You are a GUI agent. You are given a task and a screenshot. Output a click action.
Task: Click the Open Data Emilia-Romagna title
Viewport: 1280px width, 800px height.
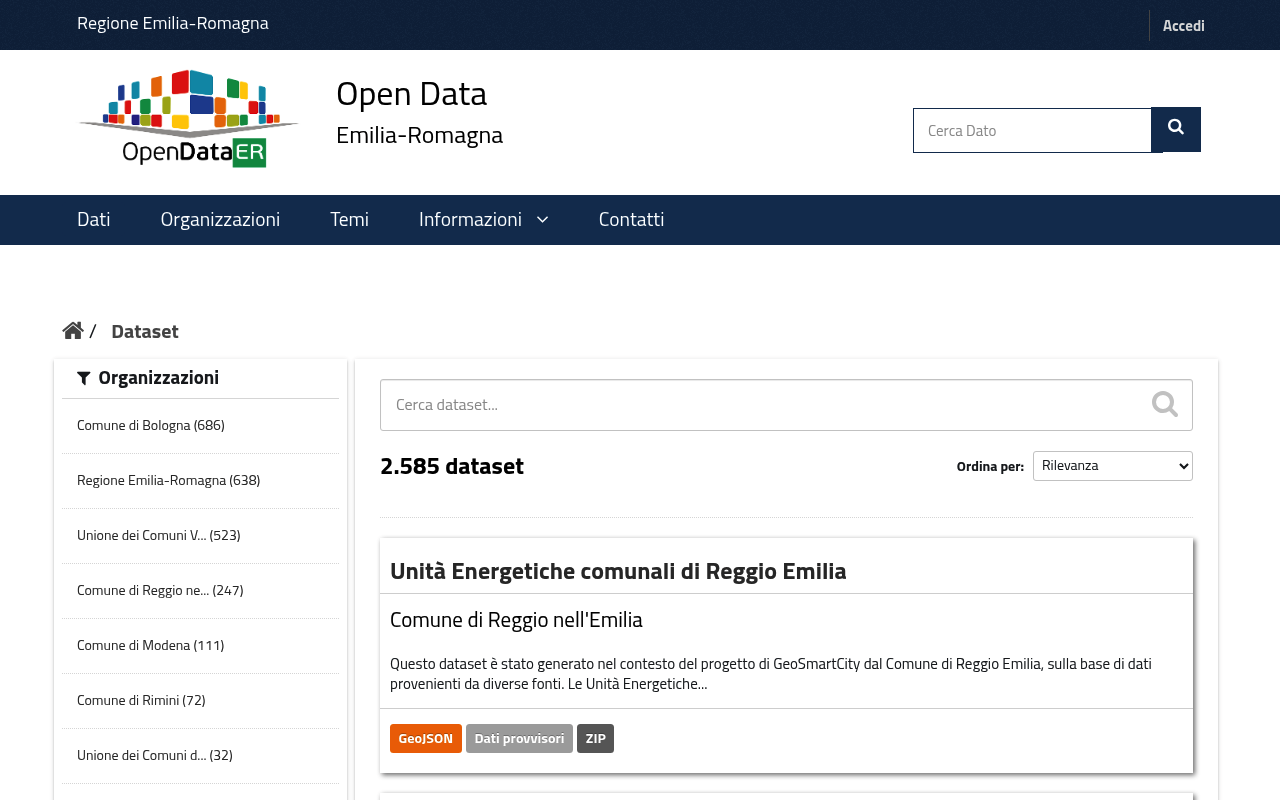(419, 111)
